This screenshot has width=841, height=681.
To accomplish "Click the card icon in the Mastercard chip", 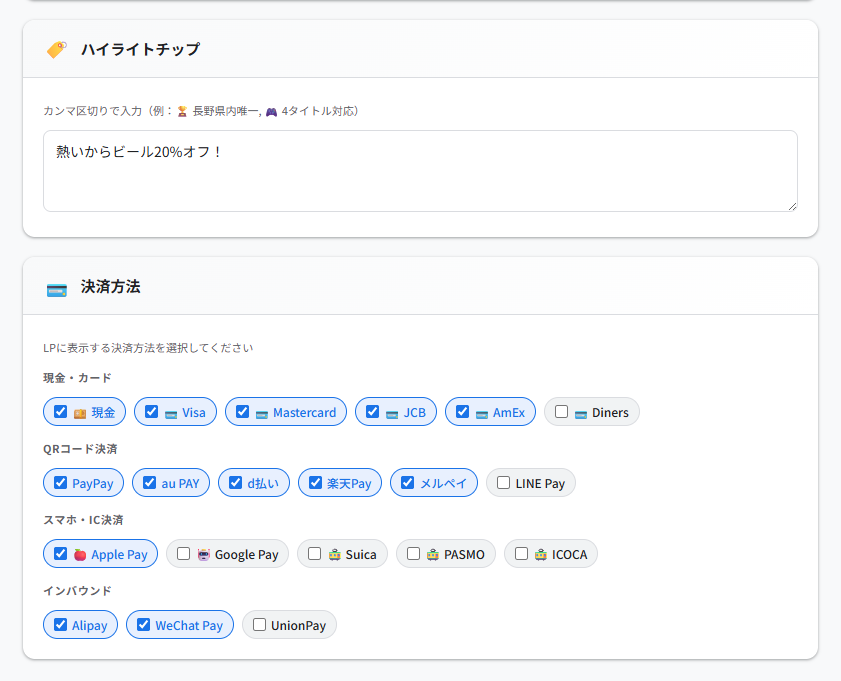I will click(x=262, y=414).
